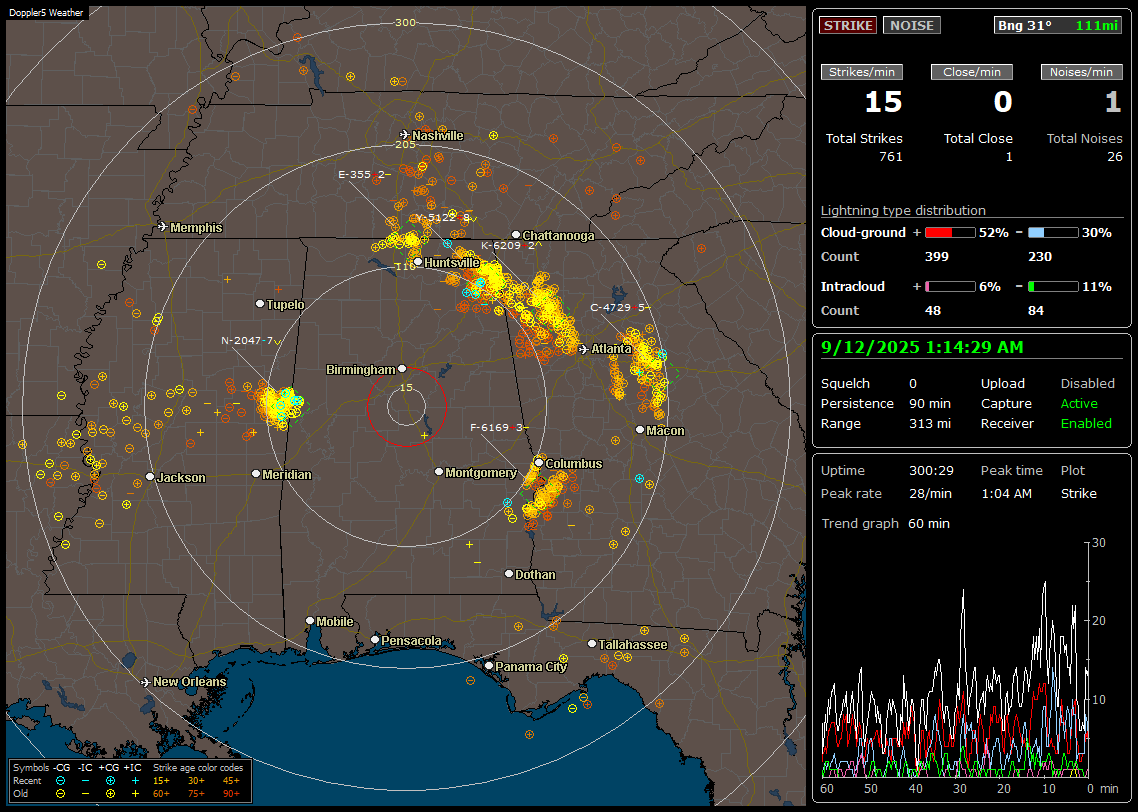The height and width of the screenshot is (812, 1138).
Task: Click the positive cloud-ground red bar
Action: [x=950, y=233]
